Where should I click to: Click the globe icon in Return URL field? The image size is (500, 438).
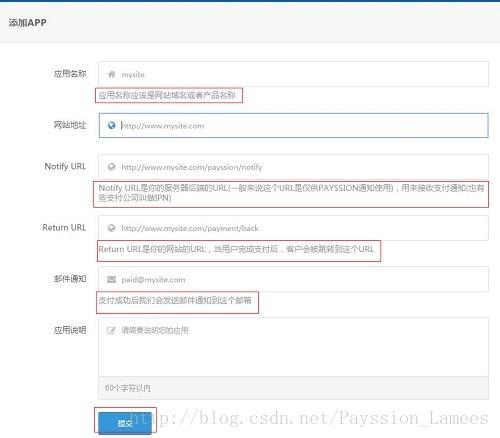click(111, 228)
